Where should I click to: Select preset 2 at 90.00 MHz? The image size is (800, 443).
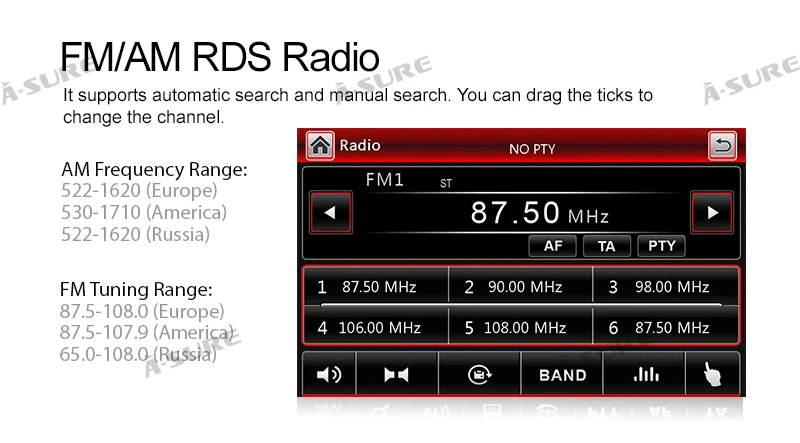point(520,286)
